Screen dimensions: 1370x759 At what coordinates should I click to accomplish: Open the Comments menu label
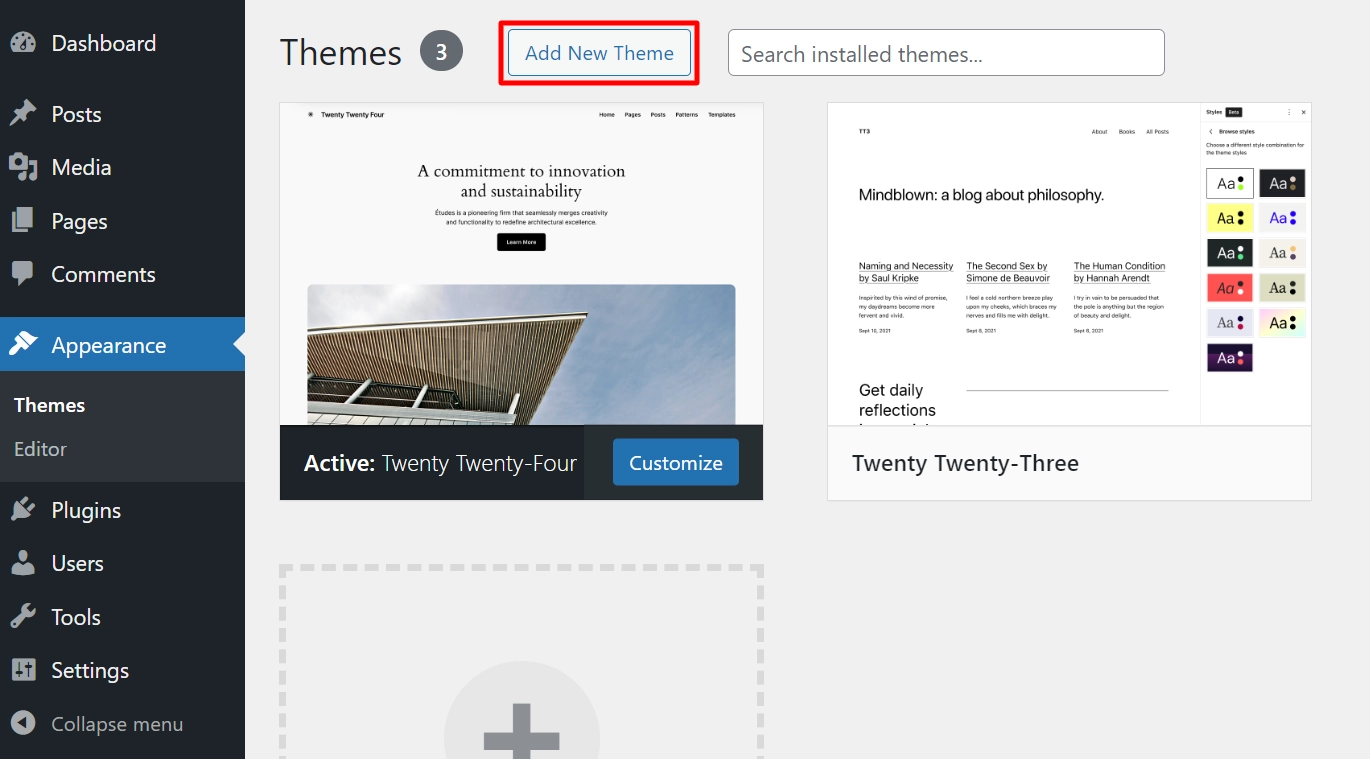[103, 274]
